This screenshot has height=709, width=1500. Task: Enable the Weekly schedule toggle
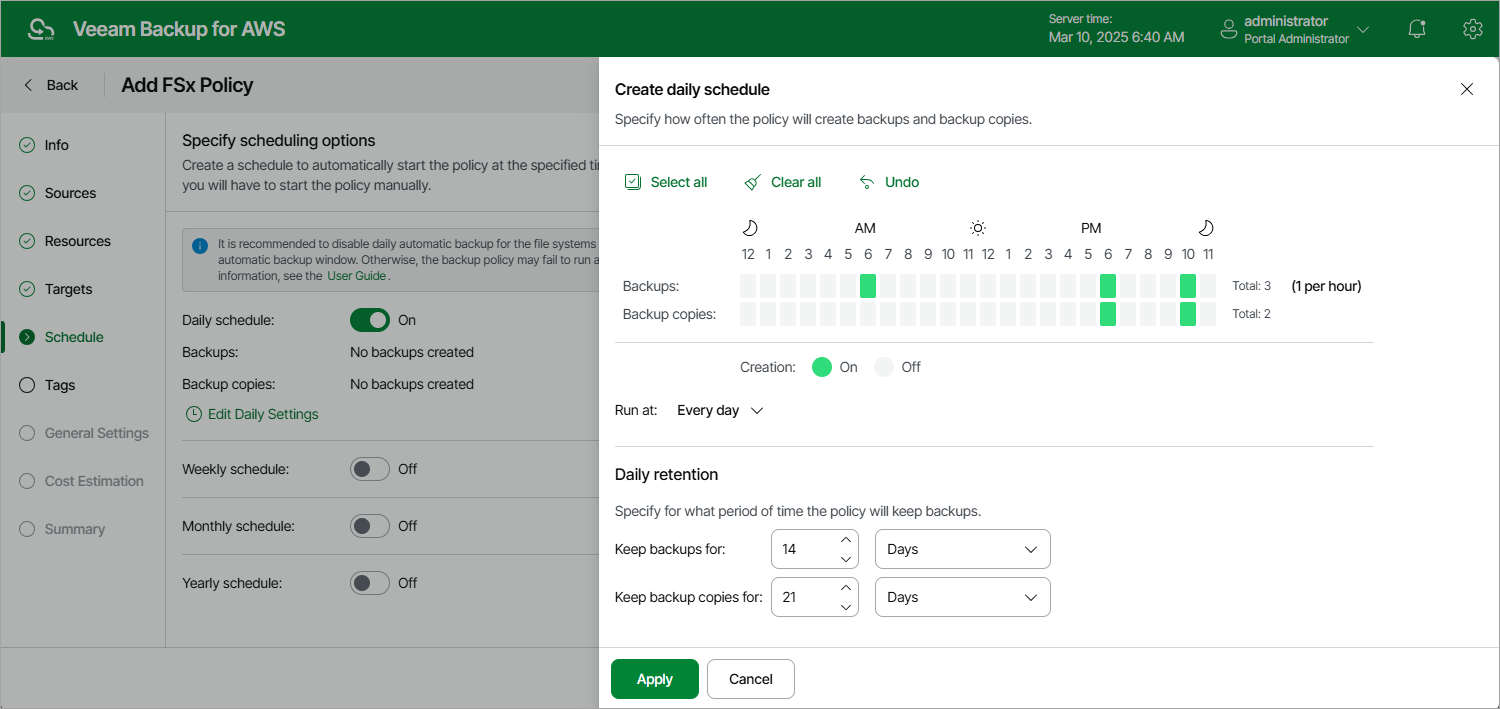(x=369, y=469)
